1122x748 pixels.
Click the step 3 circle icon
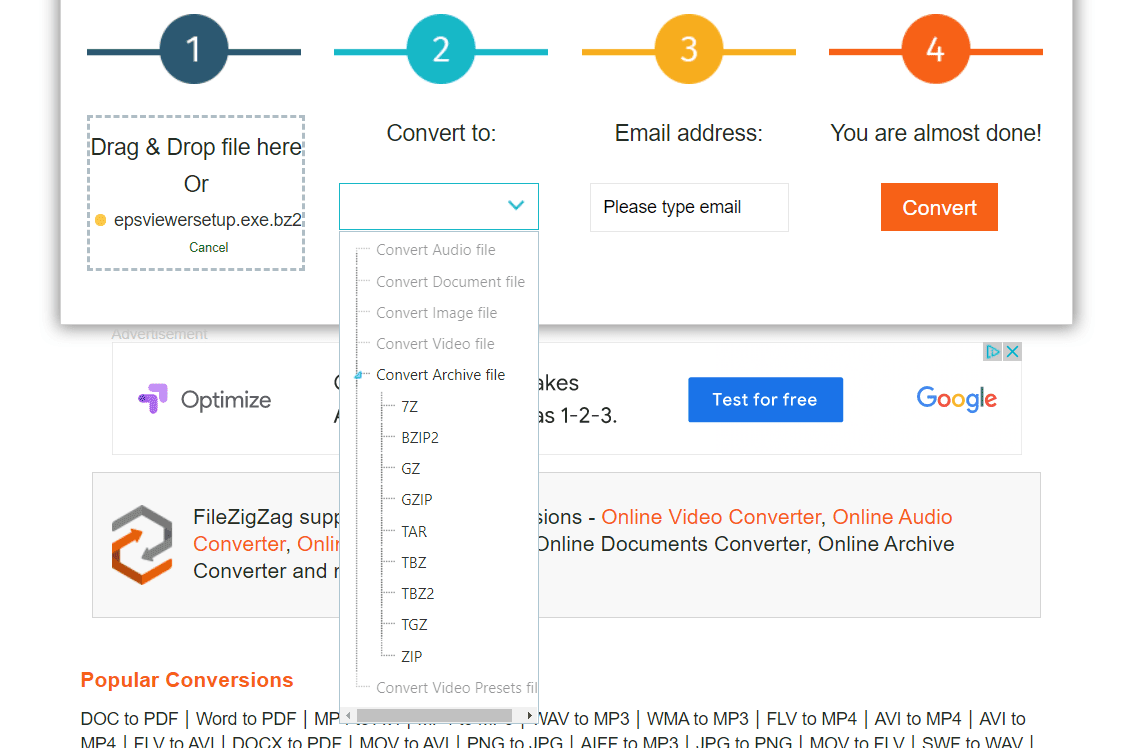click(x=688, y=49)
